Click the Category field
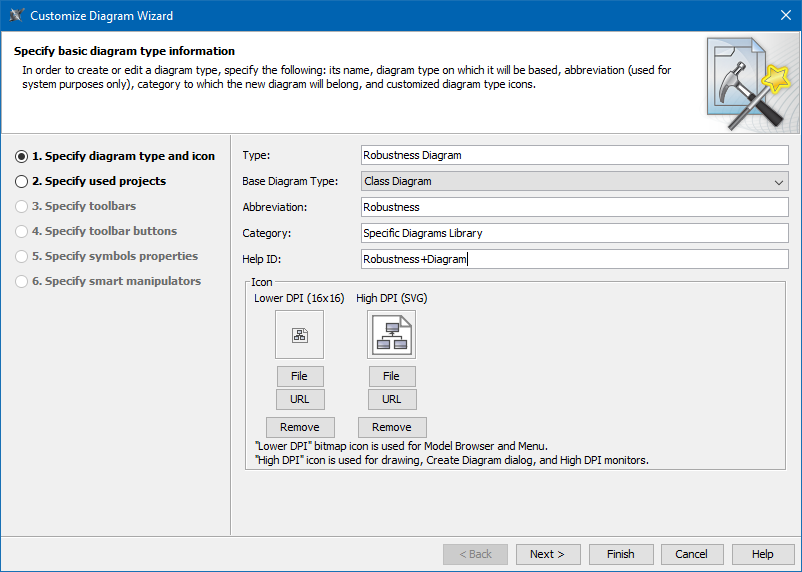This screenshot has width=802, height=572. tap(574, 233)
